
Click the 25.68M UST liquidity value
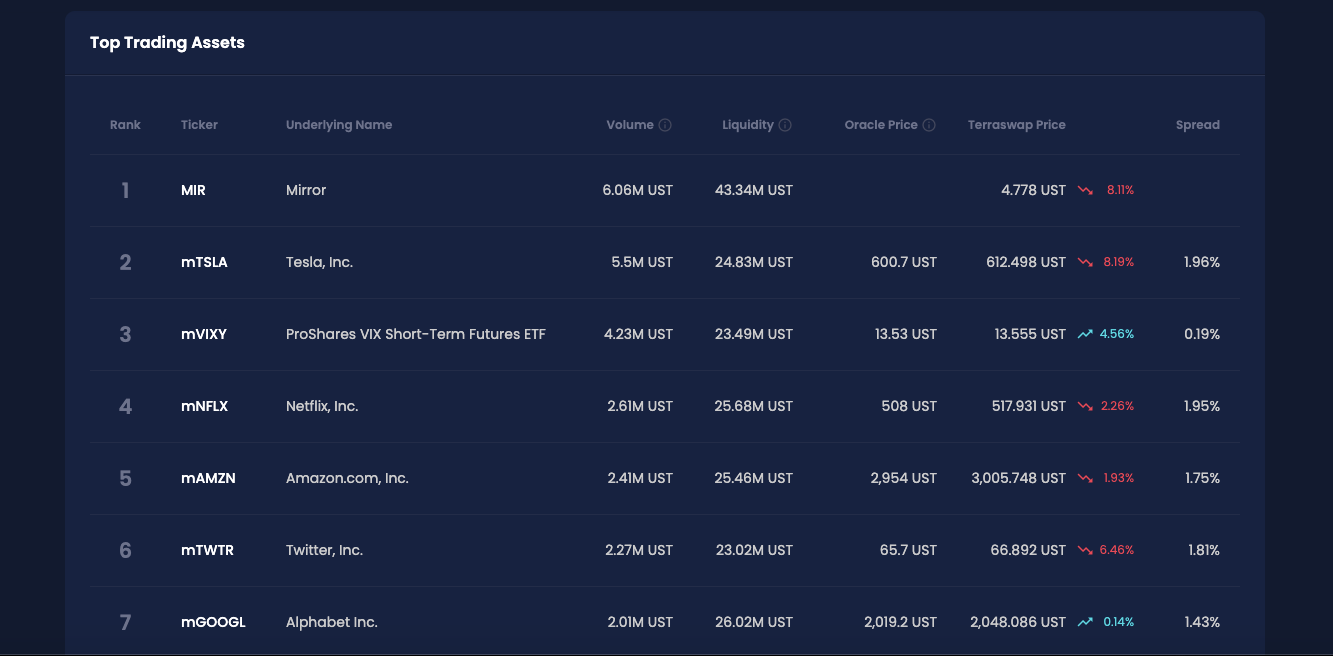754,406
